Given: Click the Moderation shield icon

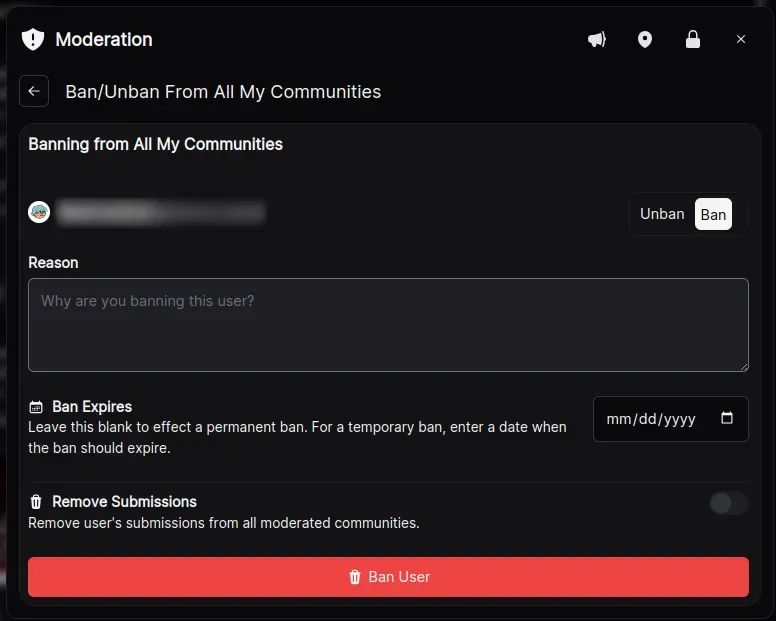Looking at the screenshot, I should tap(33, 39).
